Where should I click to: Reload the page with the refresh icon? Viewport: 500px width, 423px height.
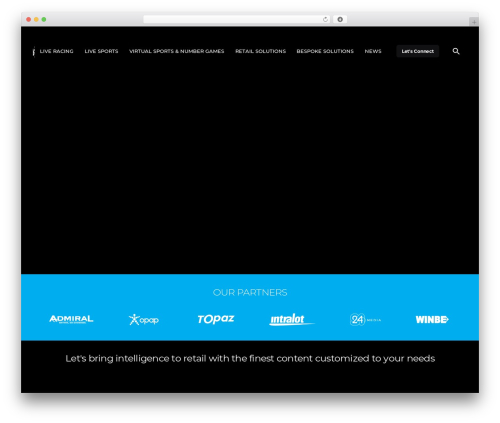pos(325,19)
